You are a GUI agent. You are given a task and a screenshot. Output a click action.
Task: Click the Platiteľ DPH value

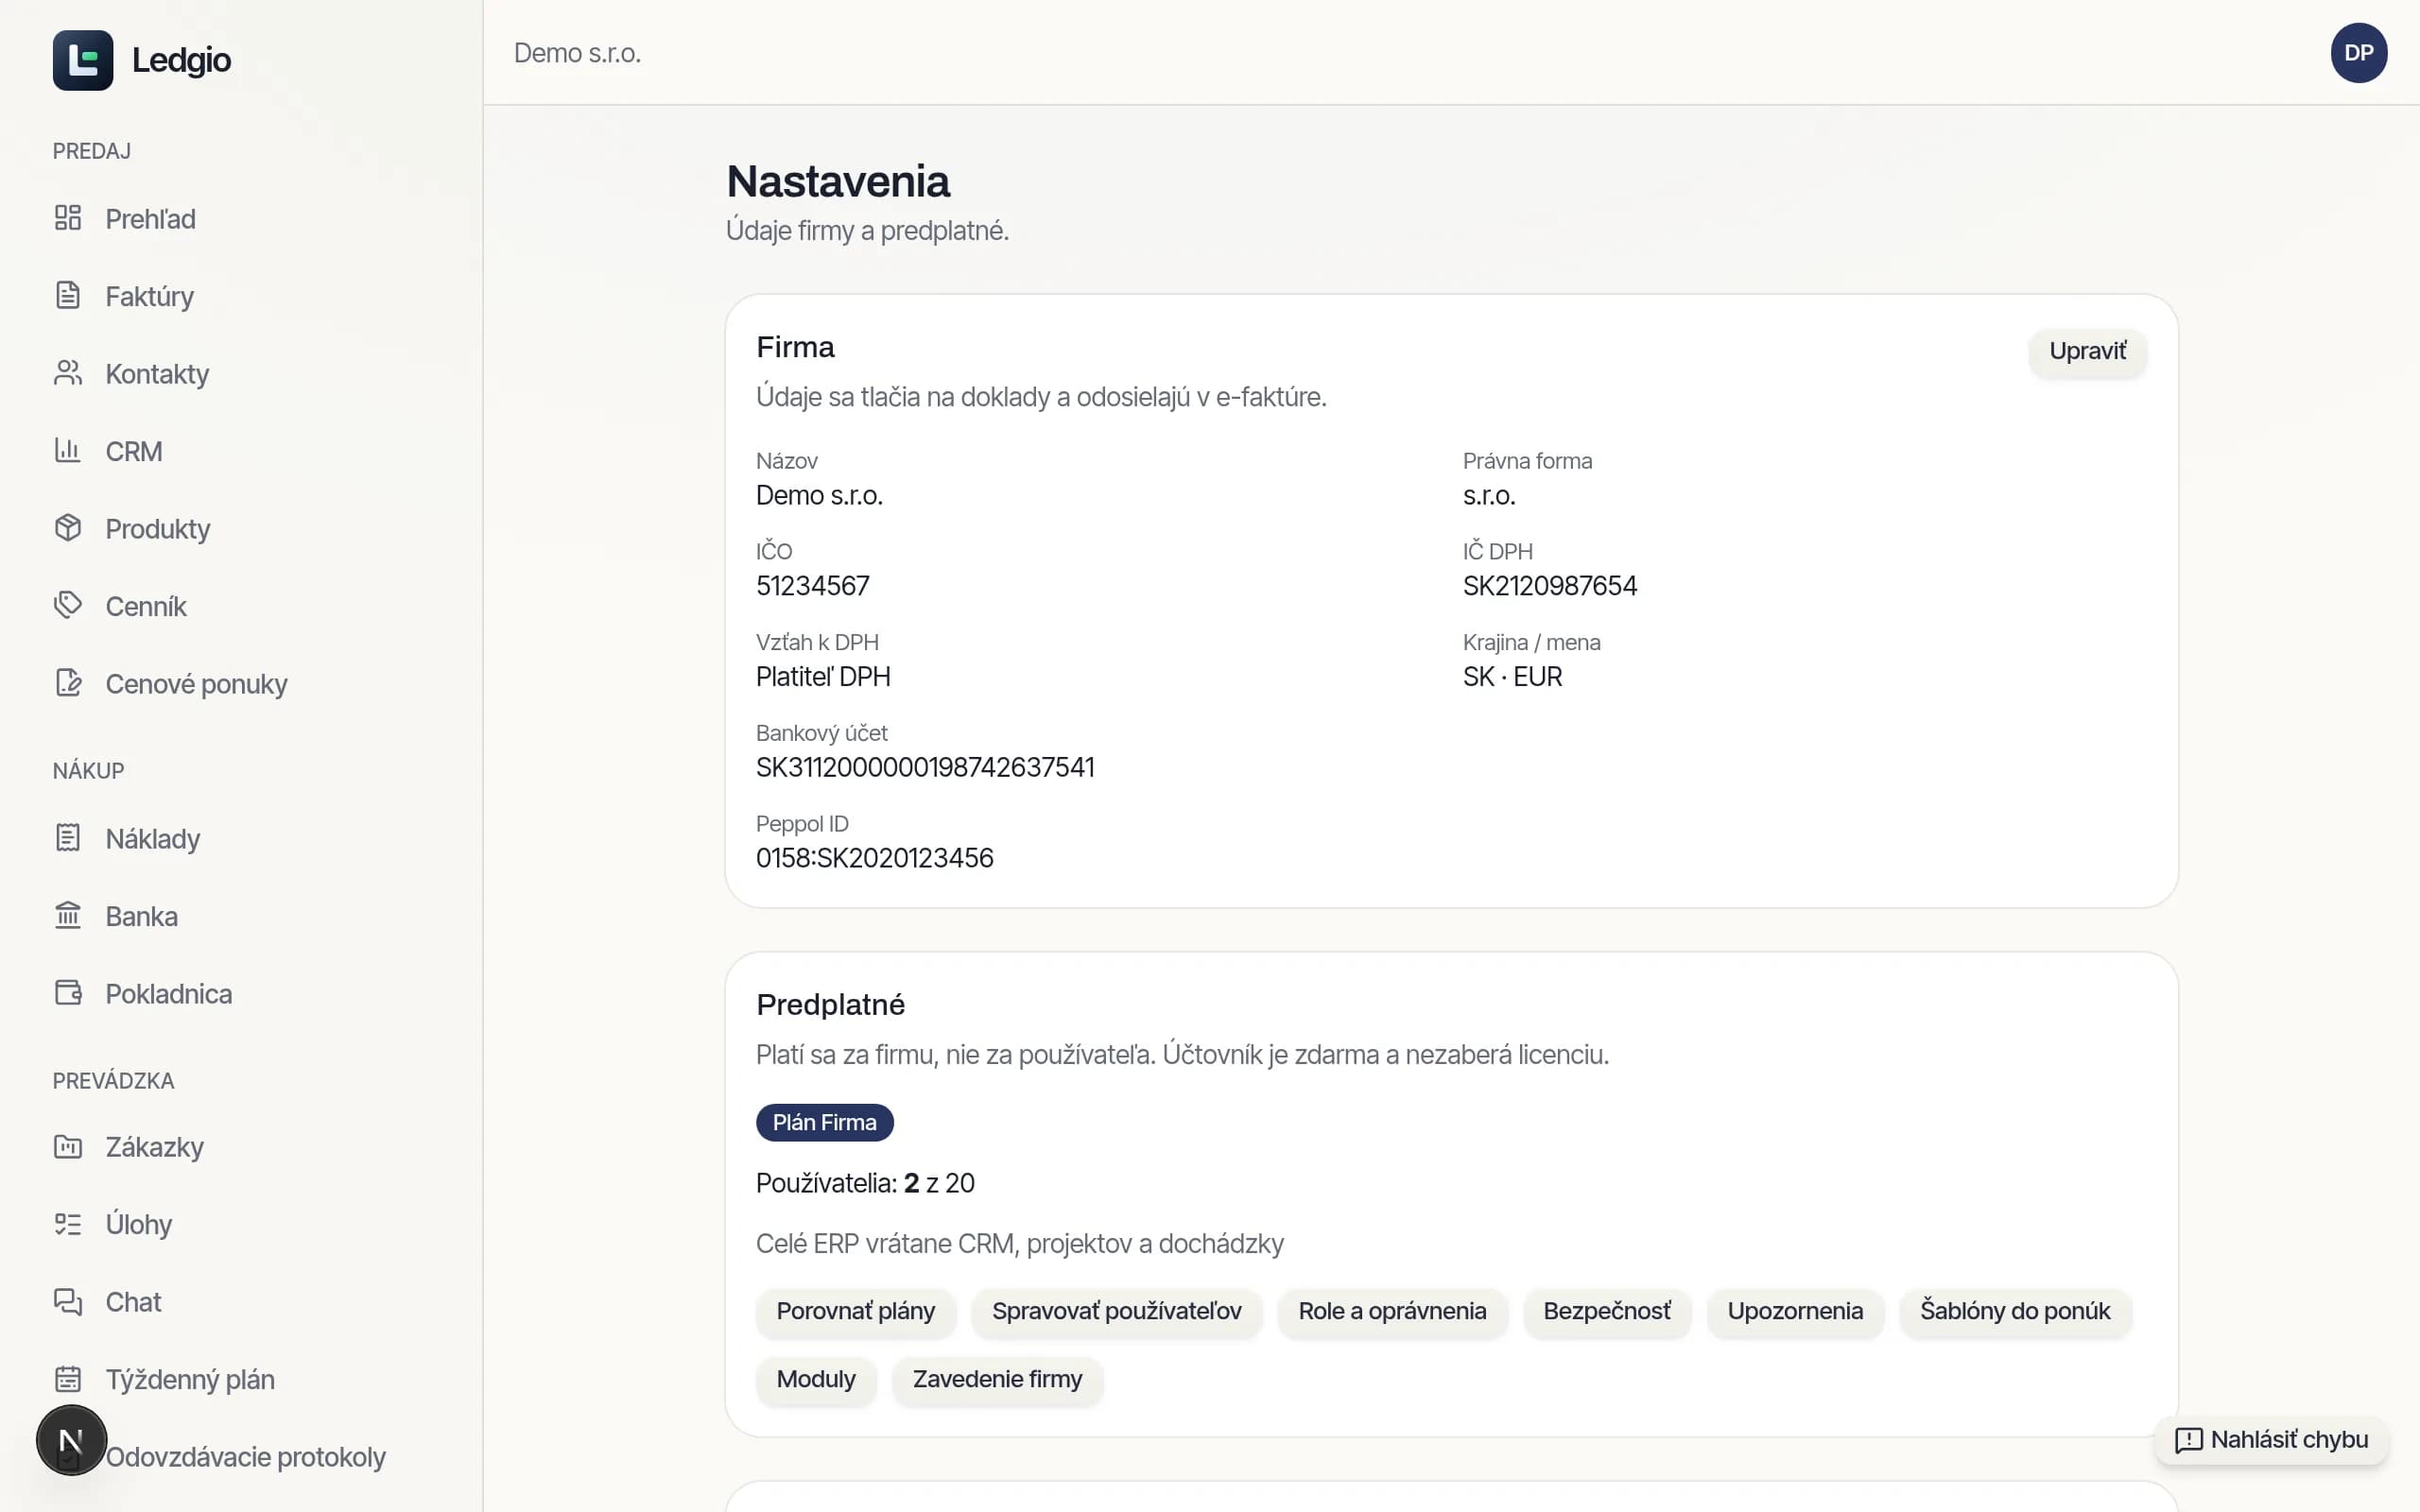click(823, 677)
